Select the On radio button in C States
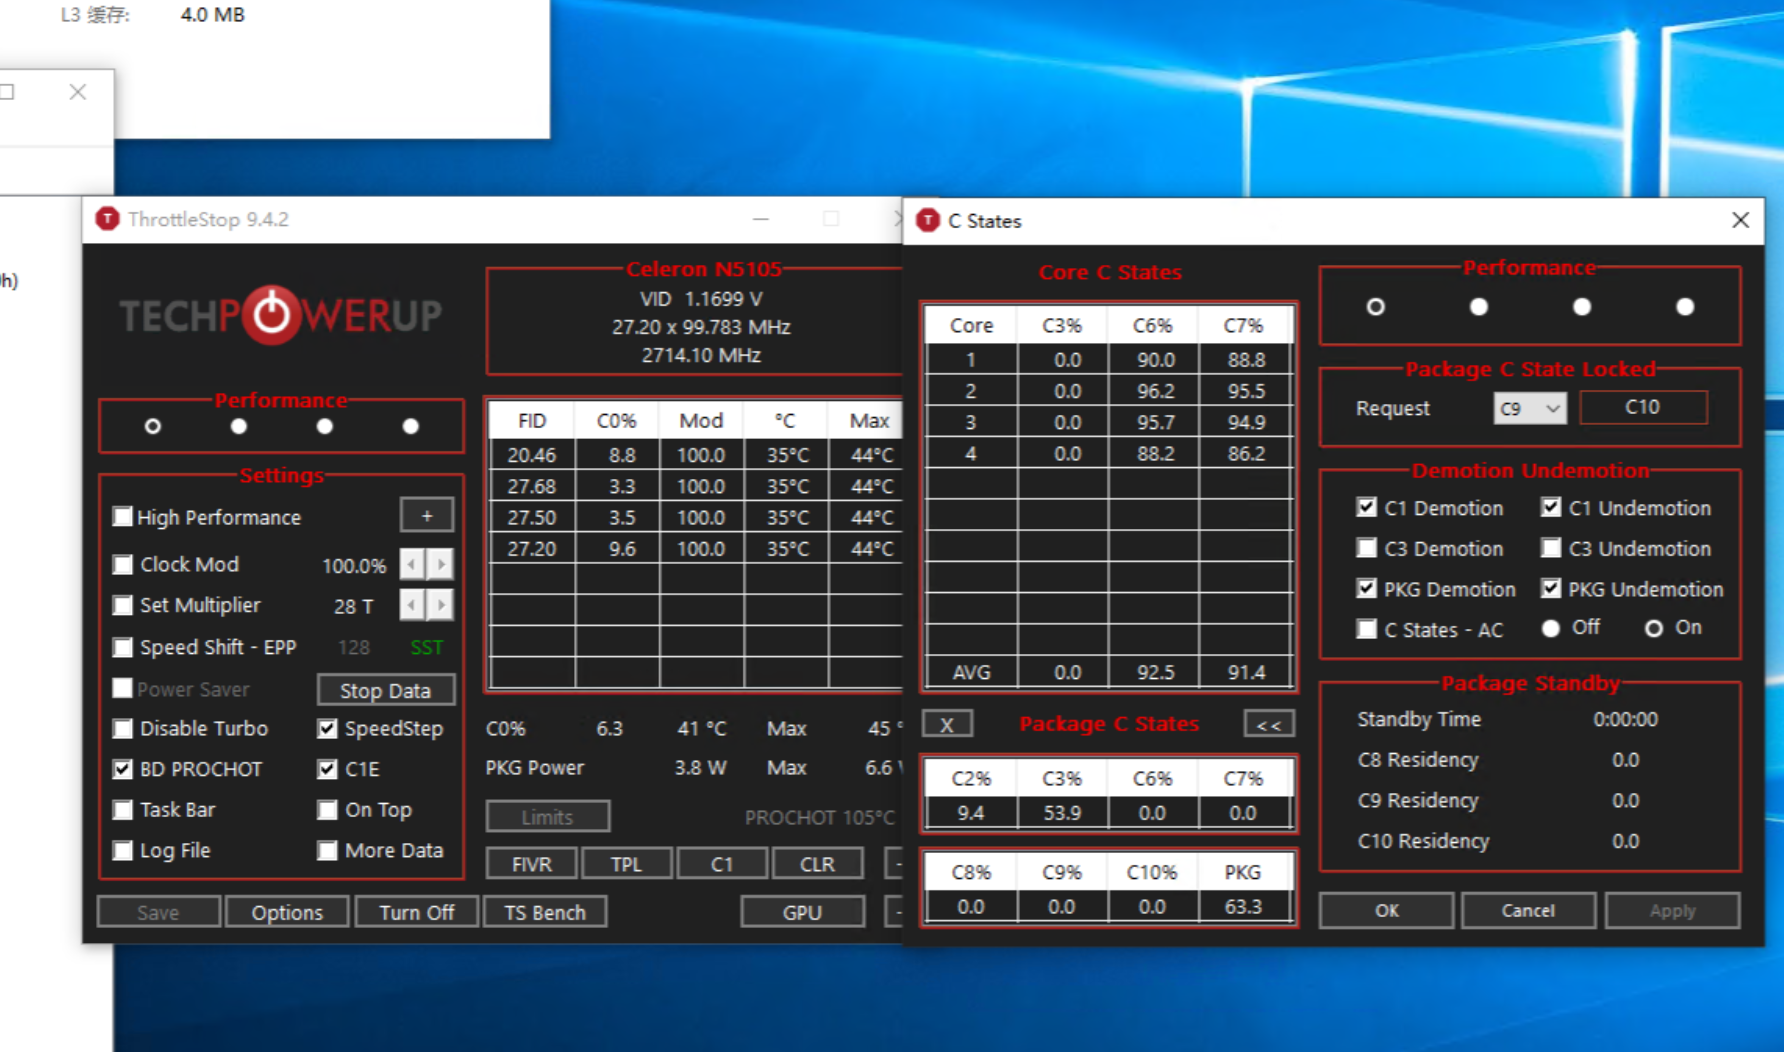Viewport: 1784px width, 1052px height. pos(1654,628)
